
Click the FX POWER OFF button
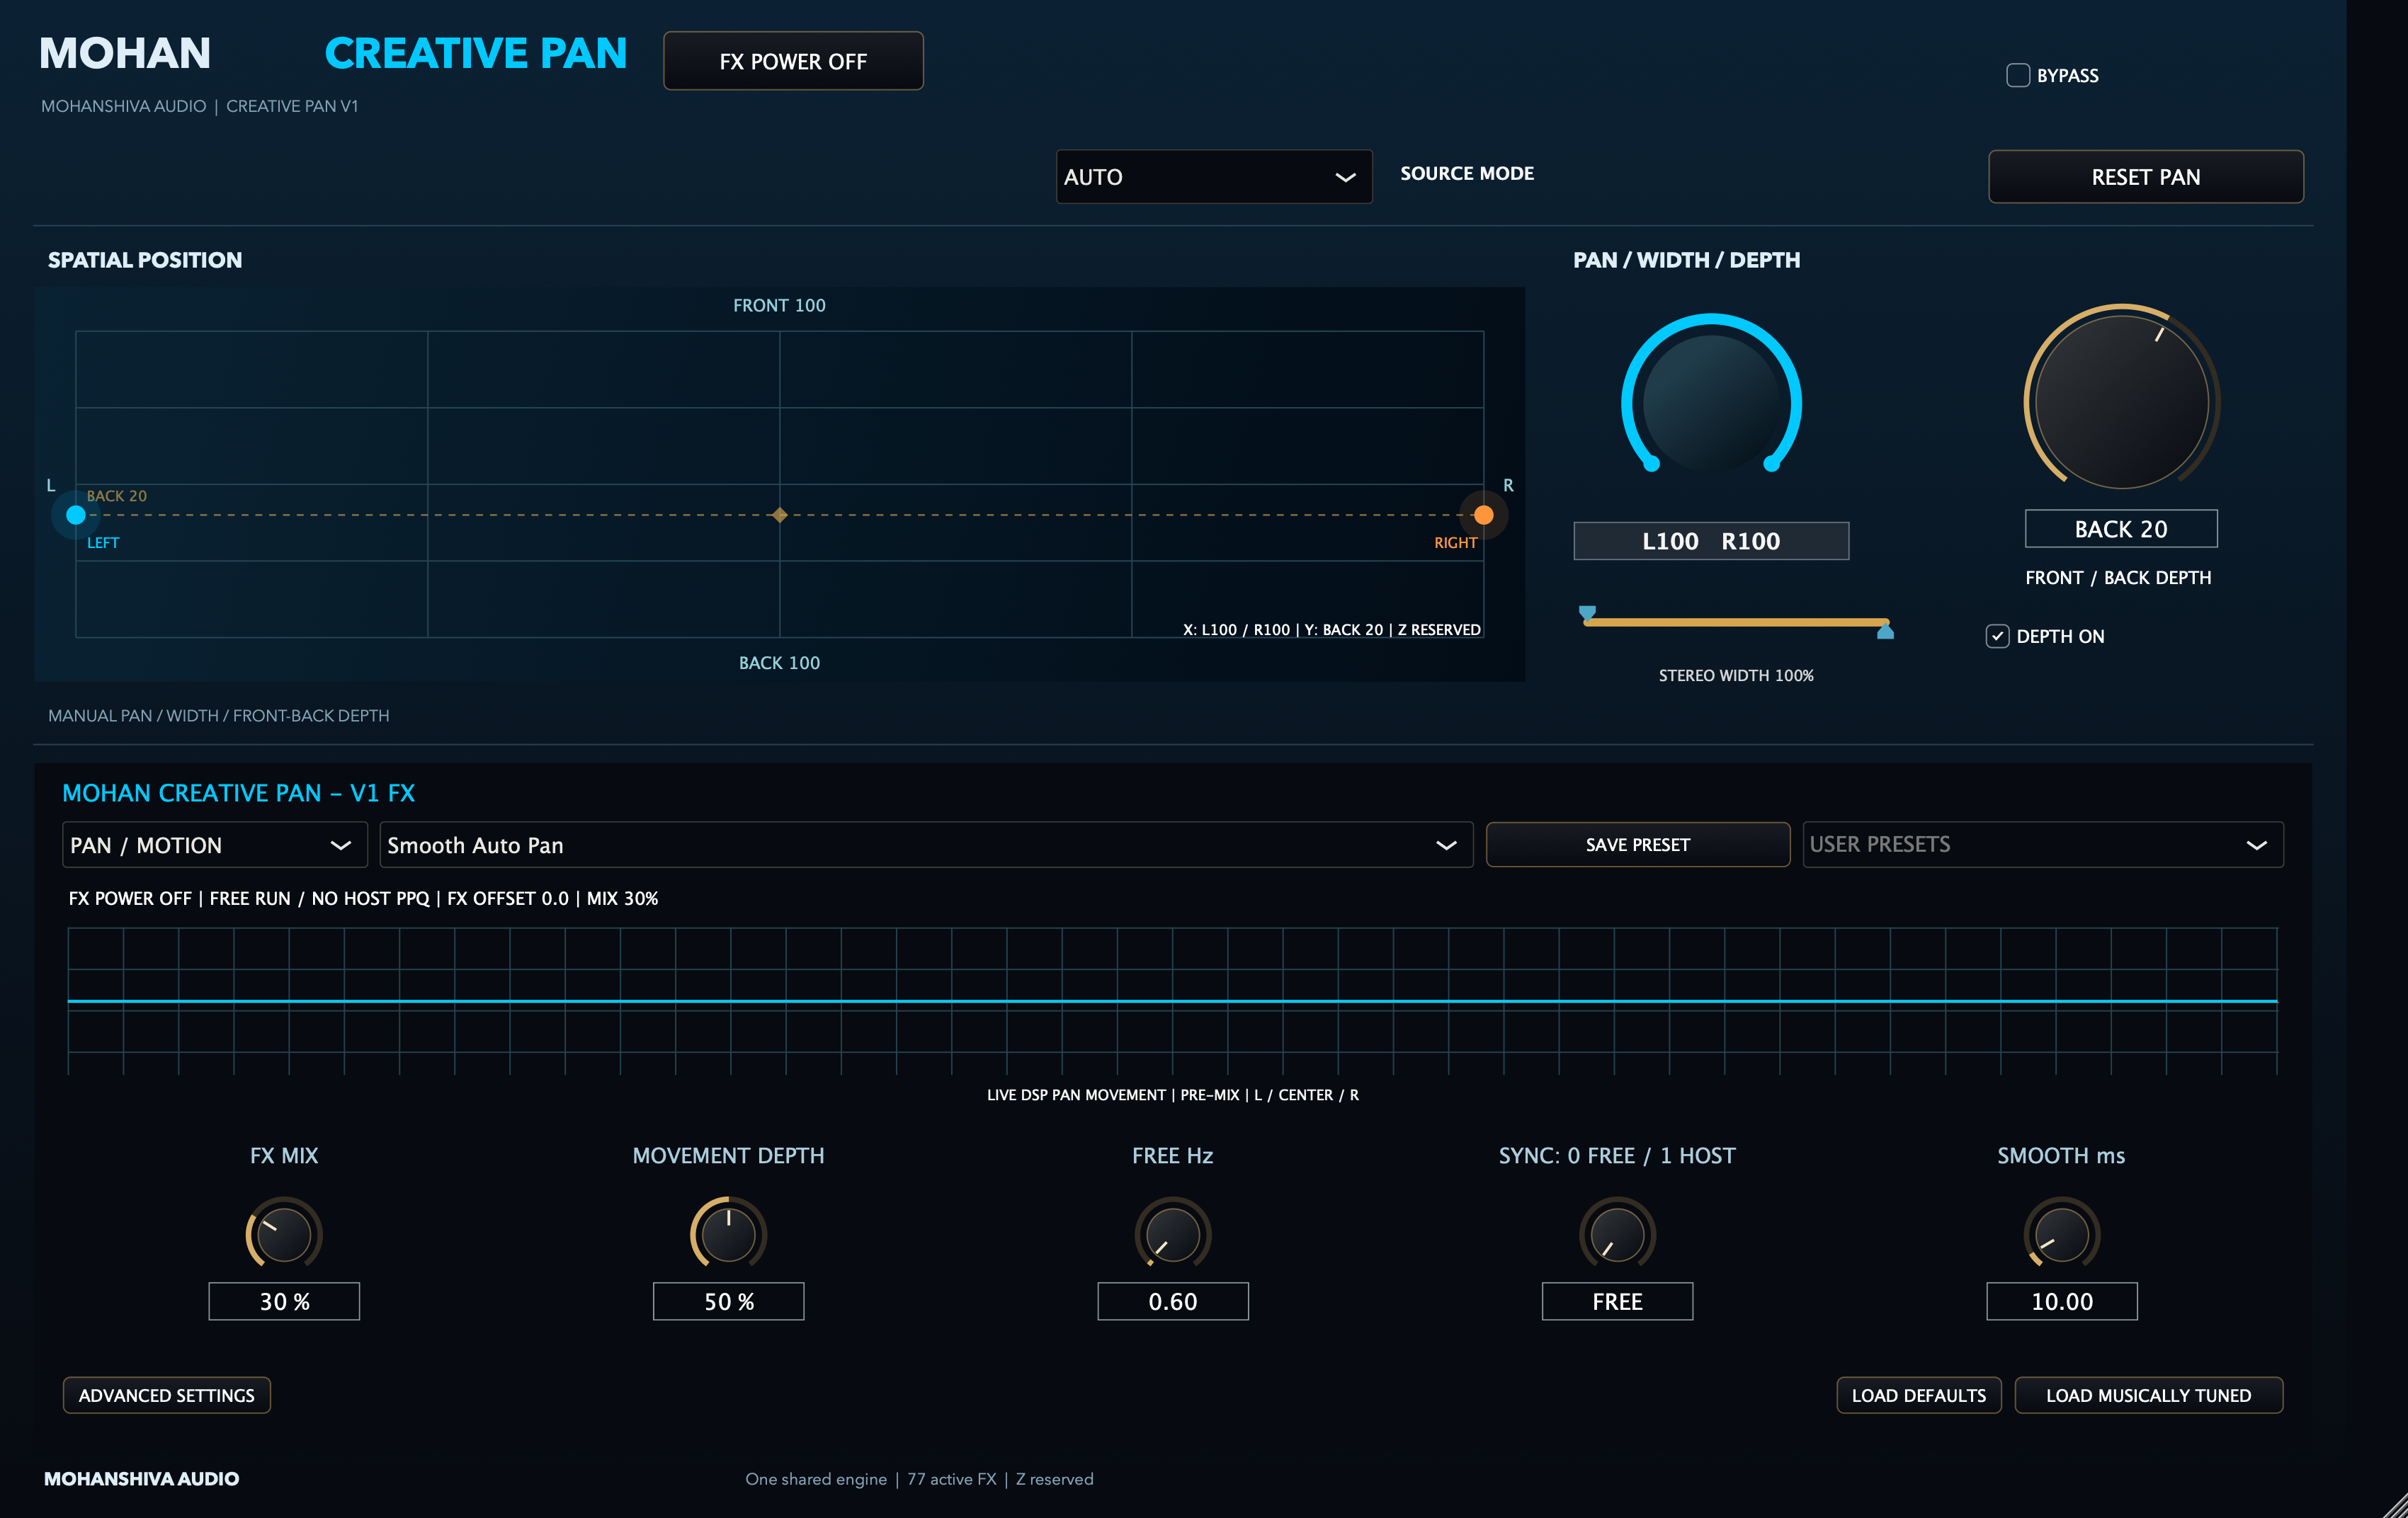tap(793, 61)
